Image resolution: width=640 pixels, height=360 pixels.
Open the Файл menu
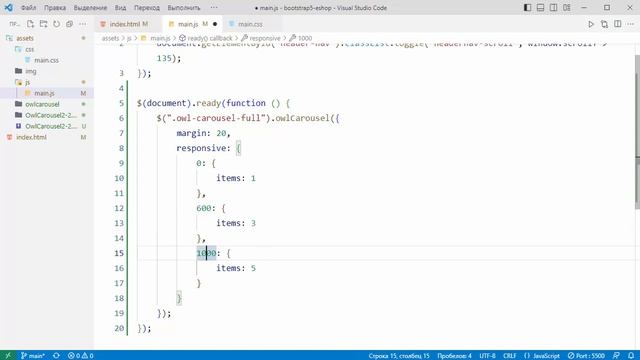point(28,8)
